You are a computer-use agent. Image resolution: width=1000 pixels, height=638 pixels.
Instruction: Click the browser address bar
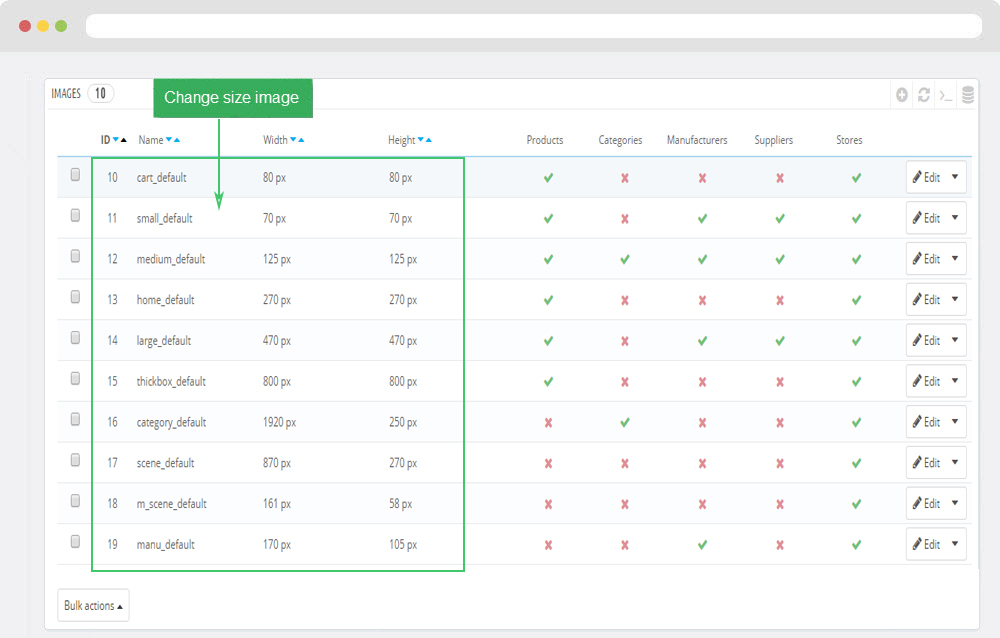coord(534,26)
